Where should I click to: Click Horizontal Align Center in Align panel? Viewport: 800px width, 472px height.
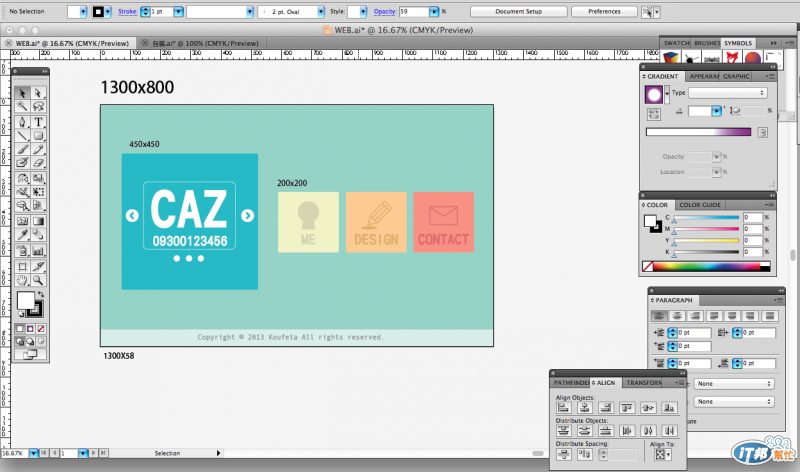pos(585,407)
